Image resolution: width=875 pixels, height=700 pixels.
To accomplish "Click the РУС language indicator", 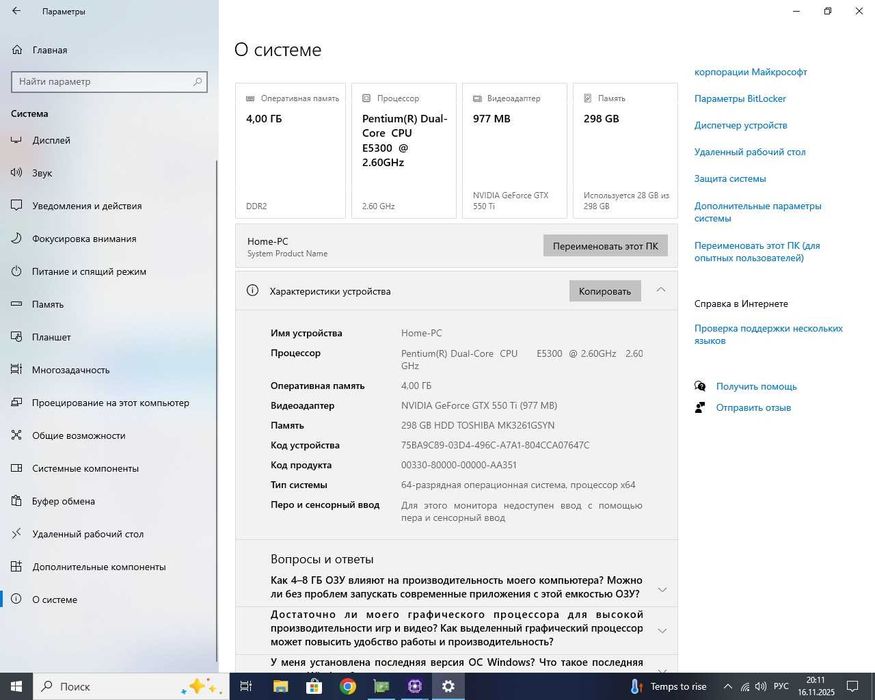I will point(781,686).
